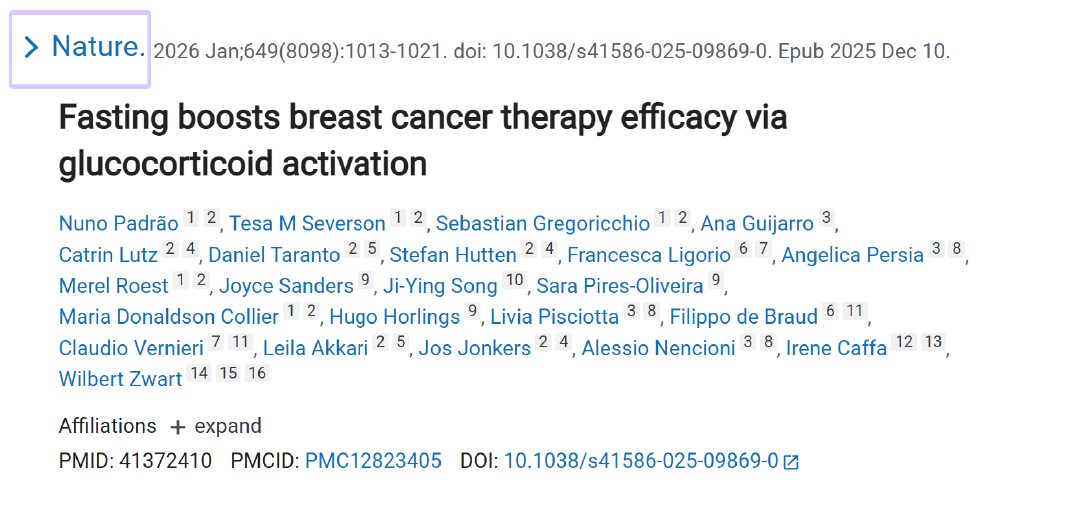Click affiliation superscript 10 after Ji-Ying Song
Viewport: 1080px width, 526px height.
coord(514,281)
